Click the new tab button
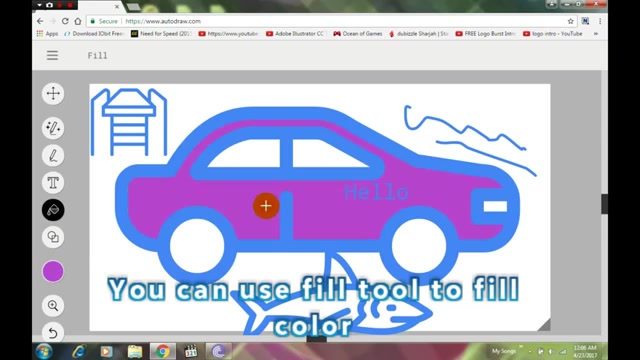The image size is (640, 360). pos(133,7)
